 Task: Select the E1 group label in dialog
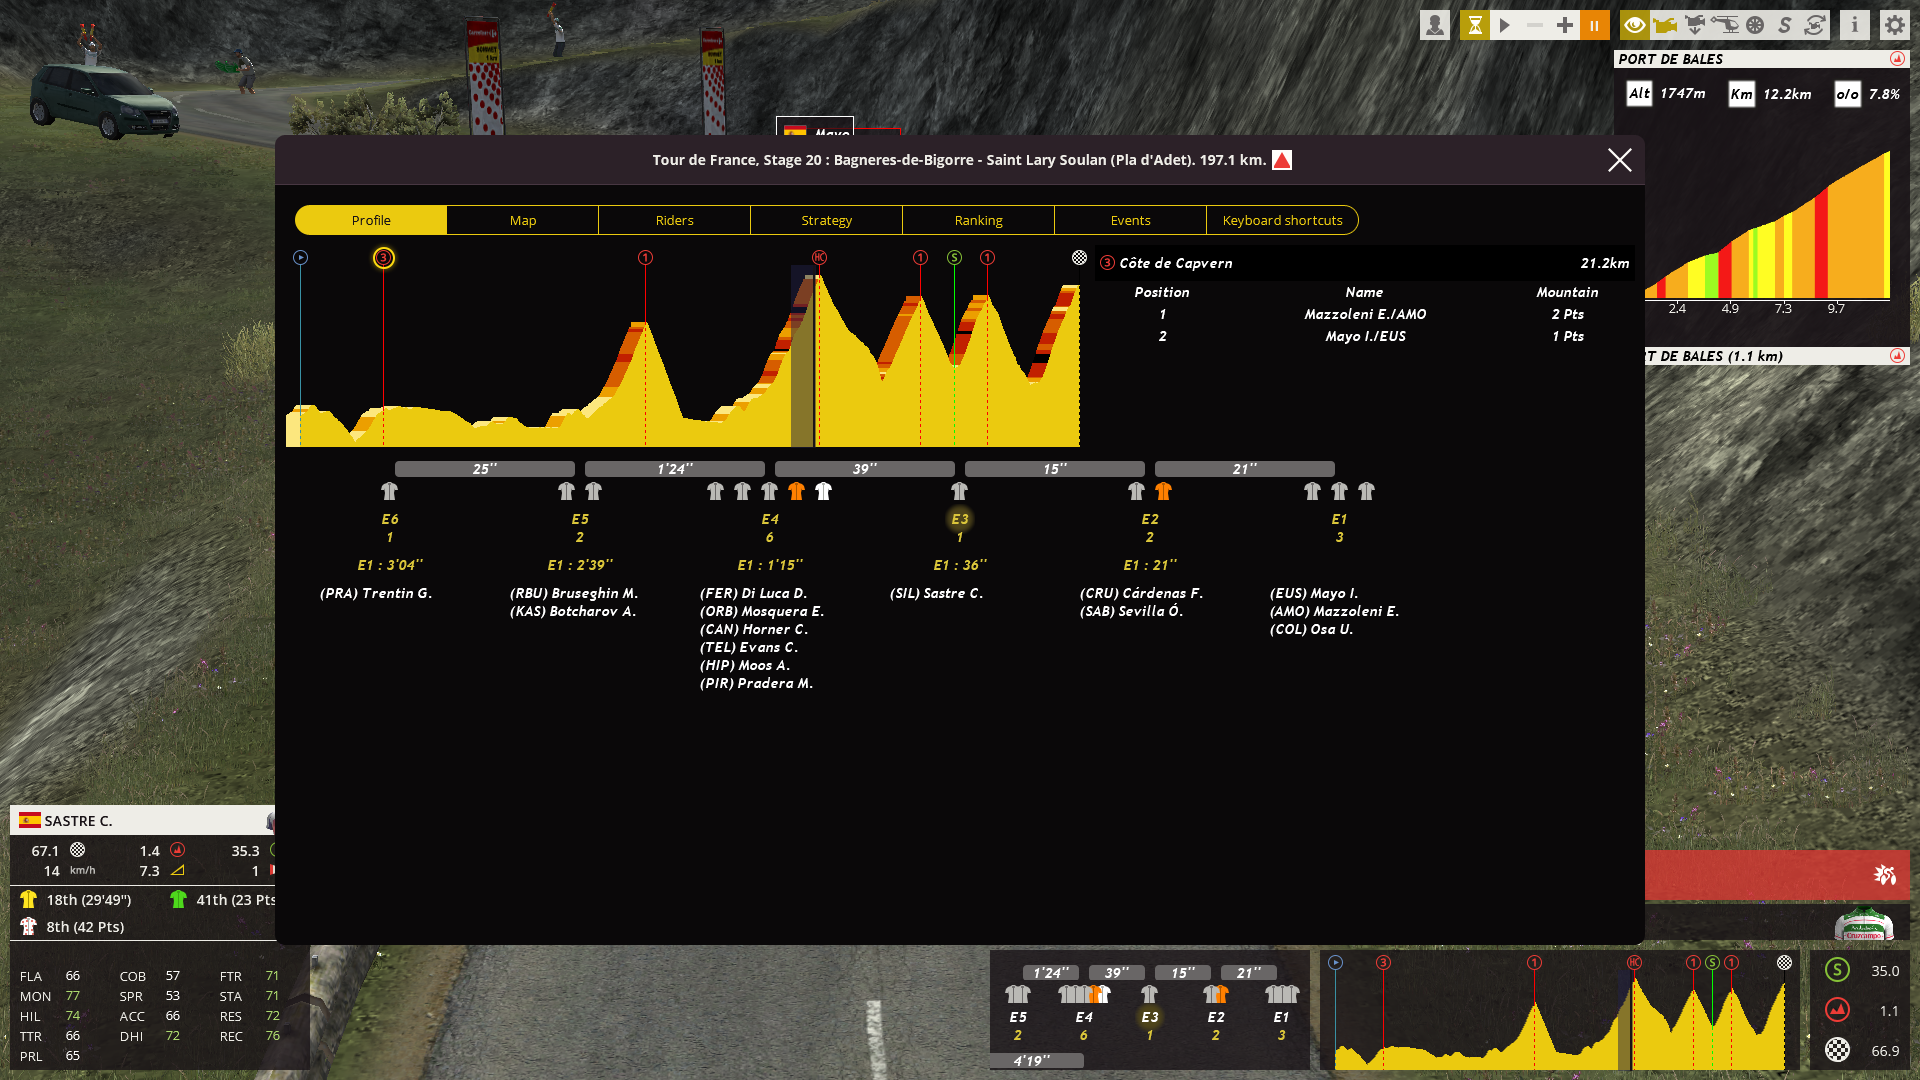click(1340, 519)
